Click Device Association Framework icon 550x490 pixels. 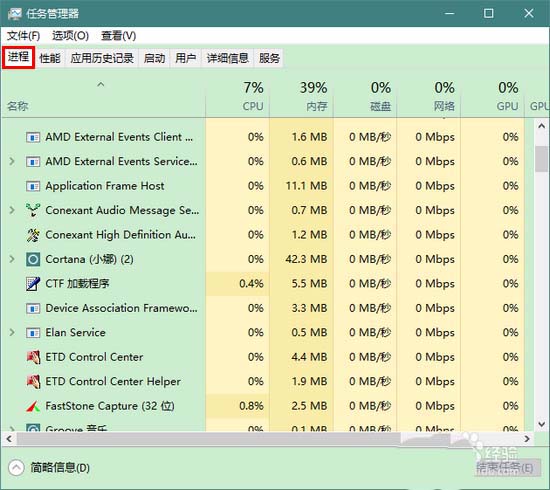[33, 308]
